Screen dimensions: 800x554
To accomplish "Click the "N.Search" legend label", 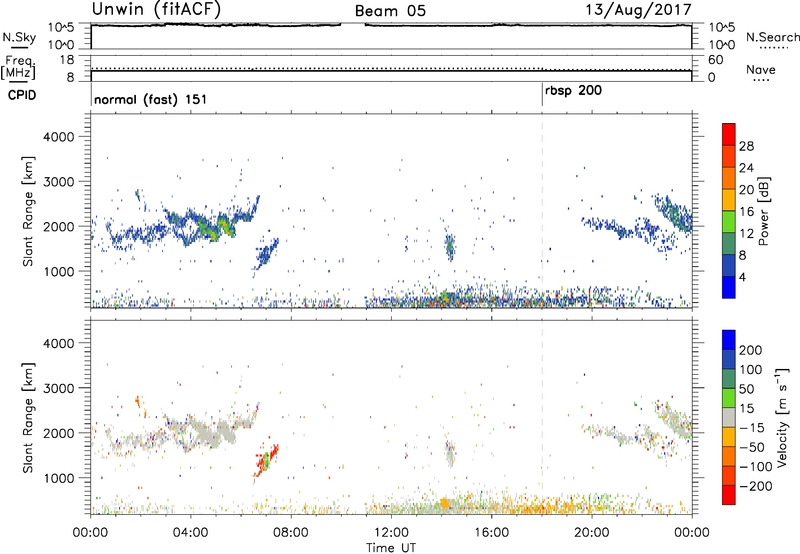I will tap(772, 37).
